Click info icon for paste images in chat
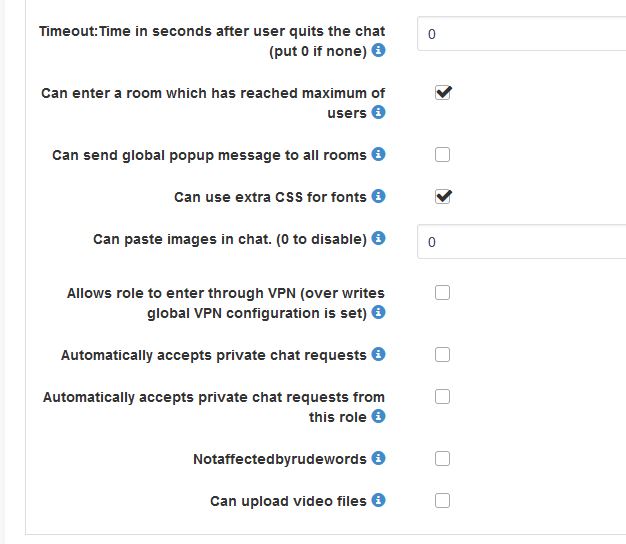 click(x=378, y=239)
